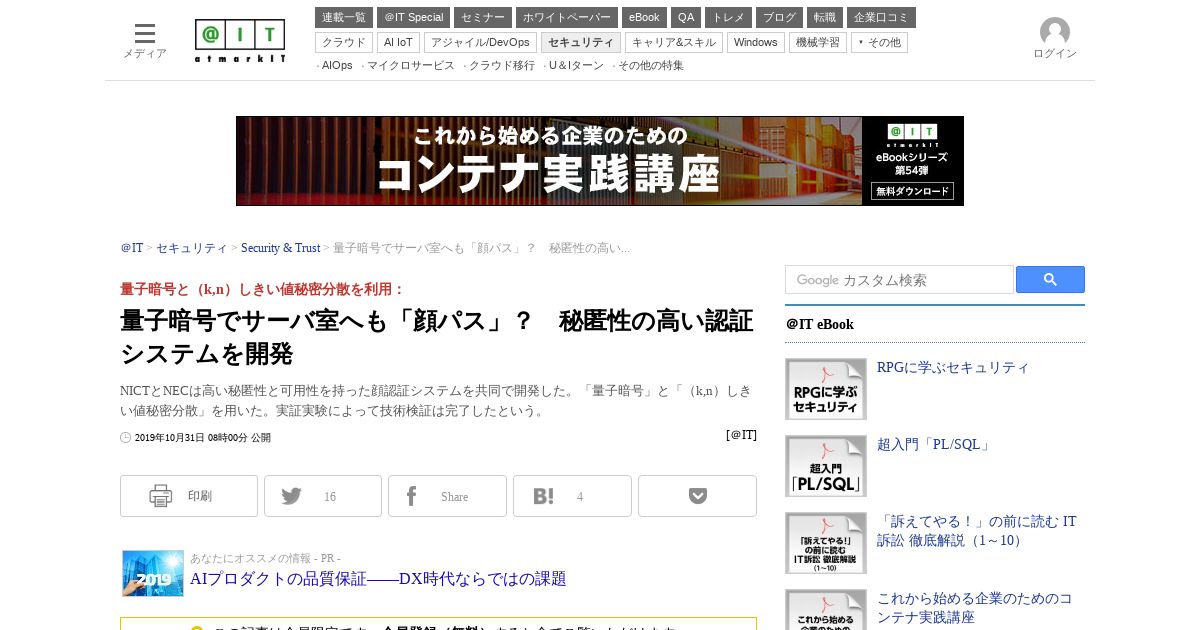Select the Windows category tab

(x=756, y=42)
